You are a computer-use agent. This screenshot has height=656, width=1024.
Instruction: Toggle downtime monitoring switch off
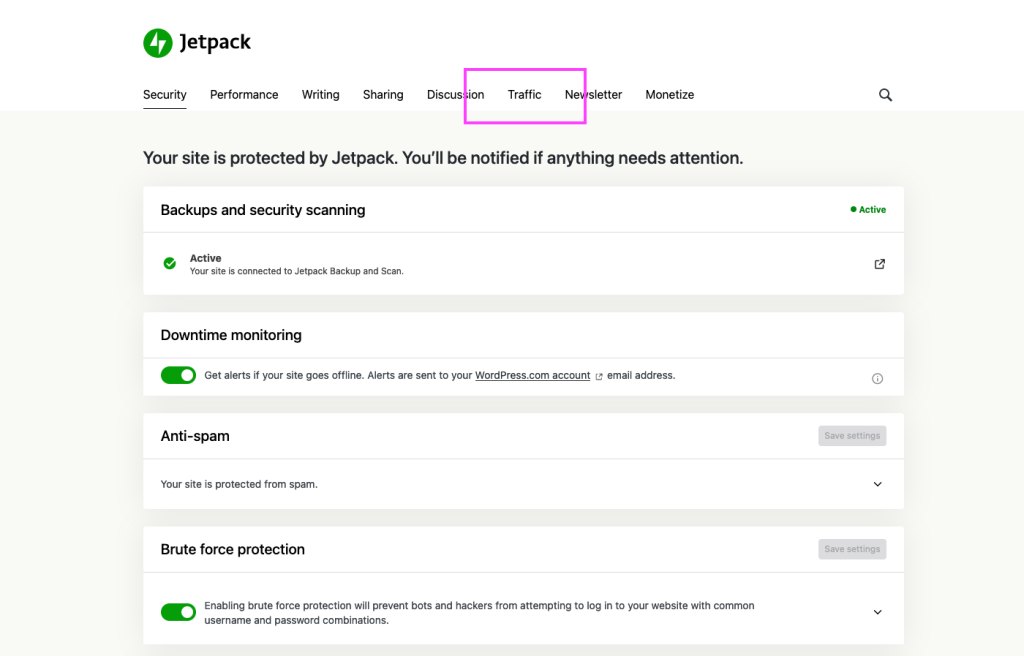click(178, 376)
